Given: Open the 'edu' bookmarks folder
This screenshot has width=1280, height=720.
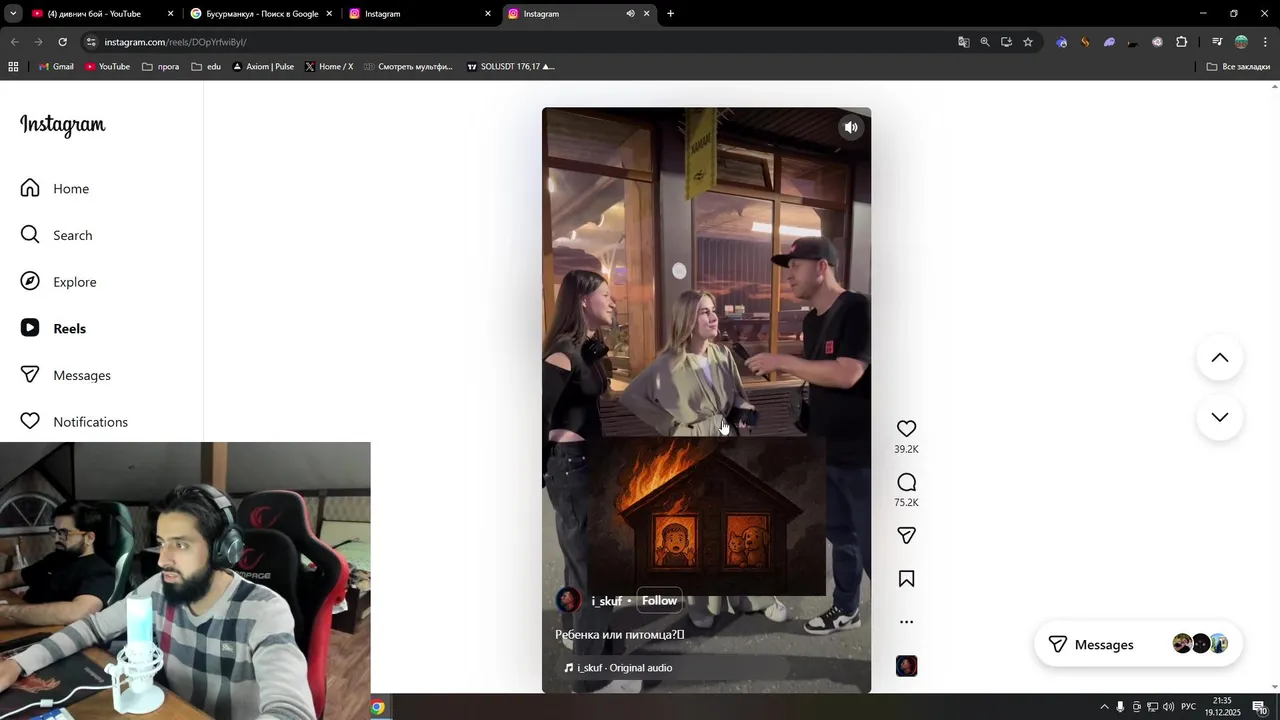Looking at the screenshot, I should click(x=206, y=67).
